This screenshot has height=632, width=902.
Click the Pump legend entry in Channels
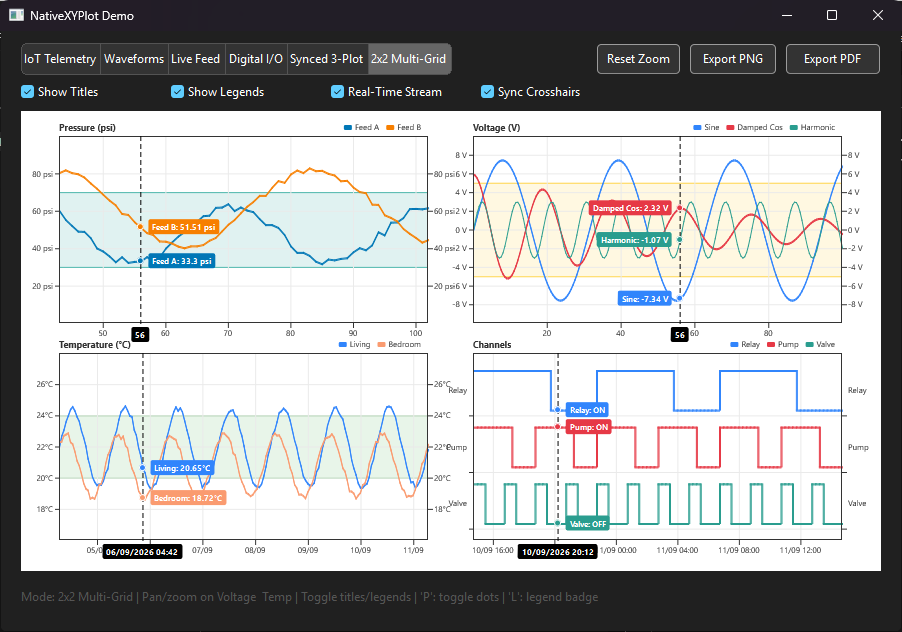click(x=782, y=344)
